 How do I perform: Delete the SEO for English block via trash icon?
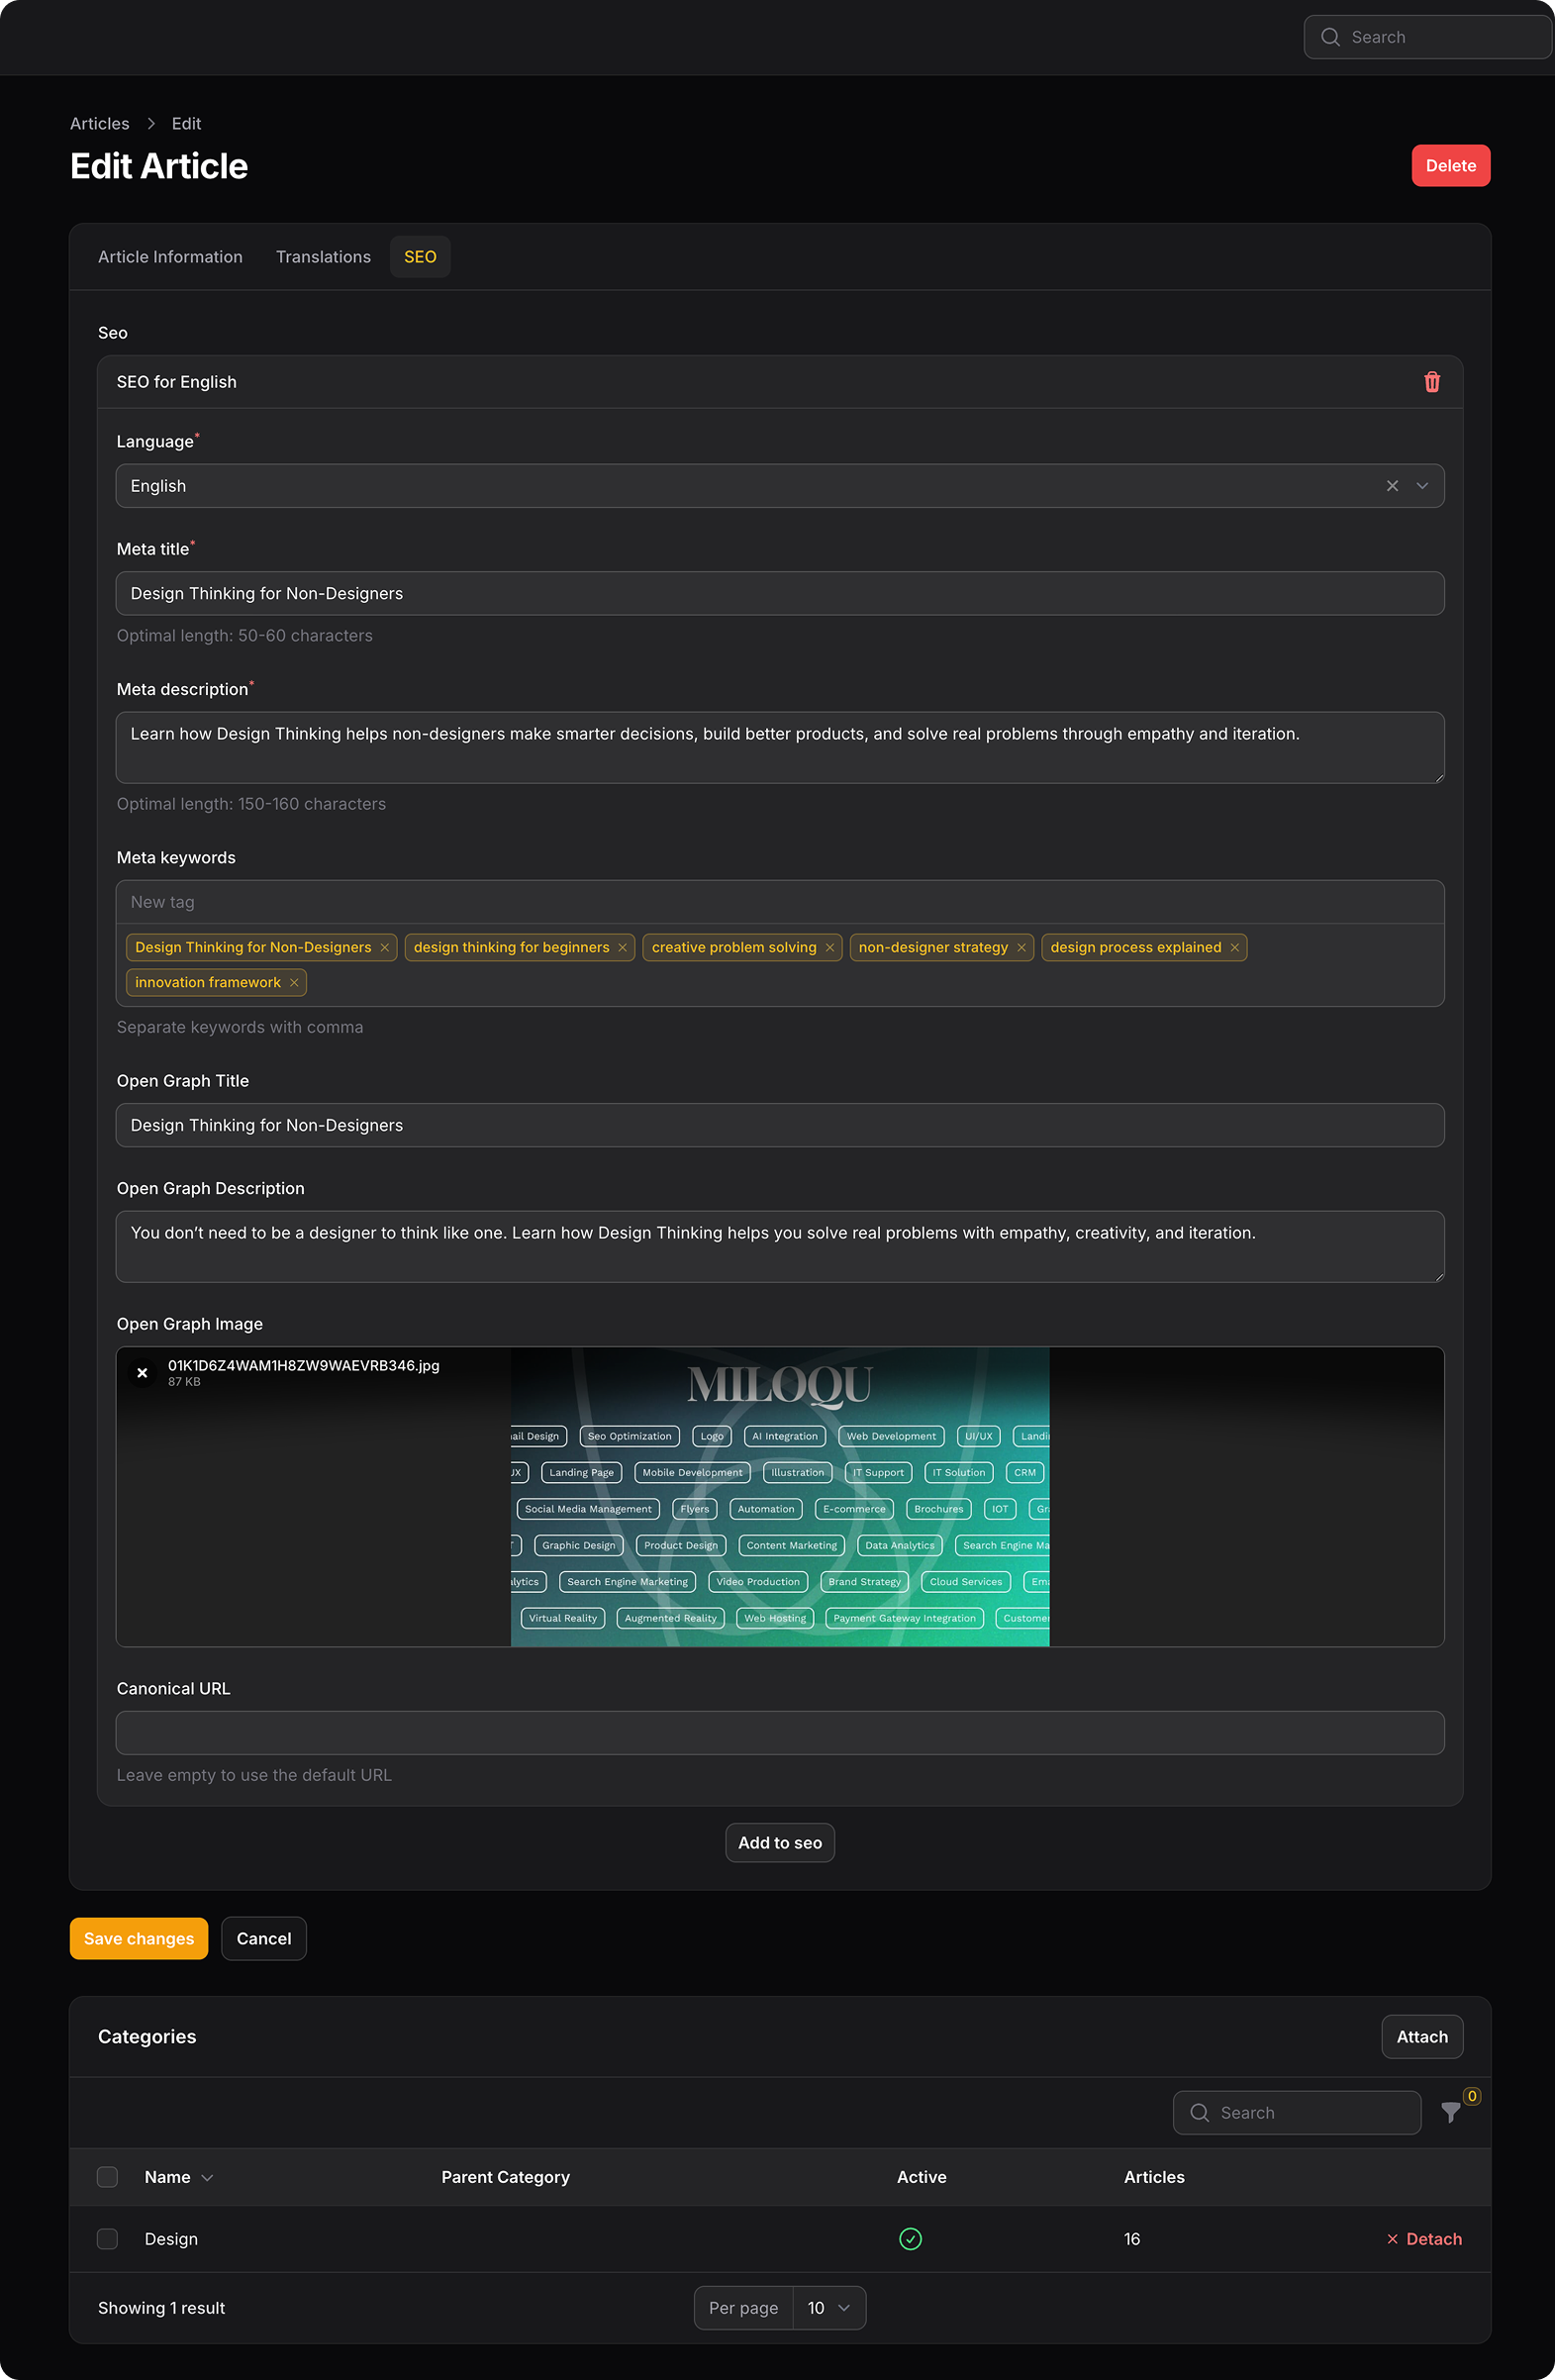click(1431, 382)
